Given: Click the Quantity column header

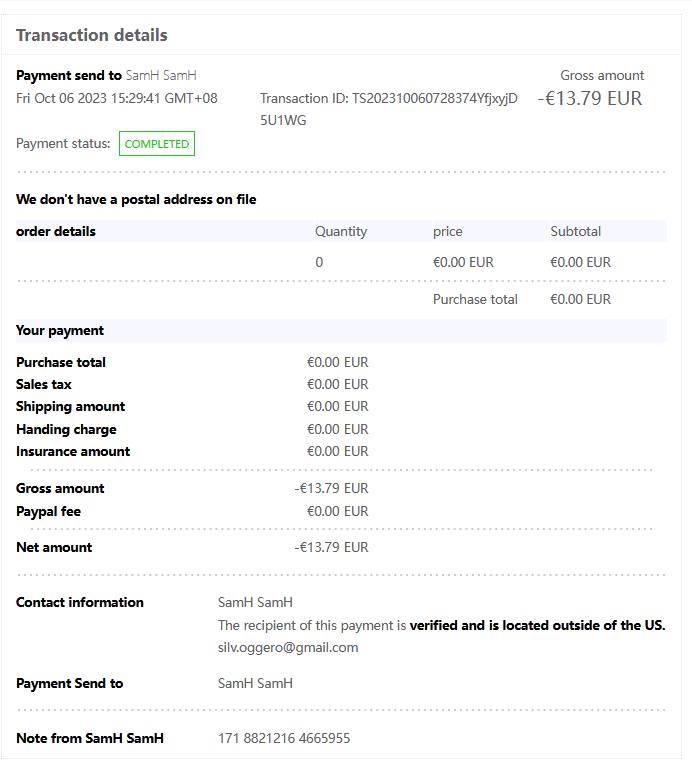Looking at the screenshot, I should pyautogui.click(x=341, y=231).
